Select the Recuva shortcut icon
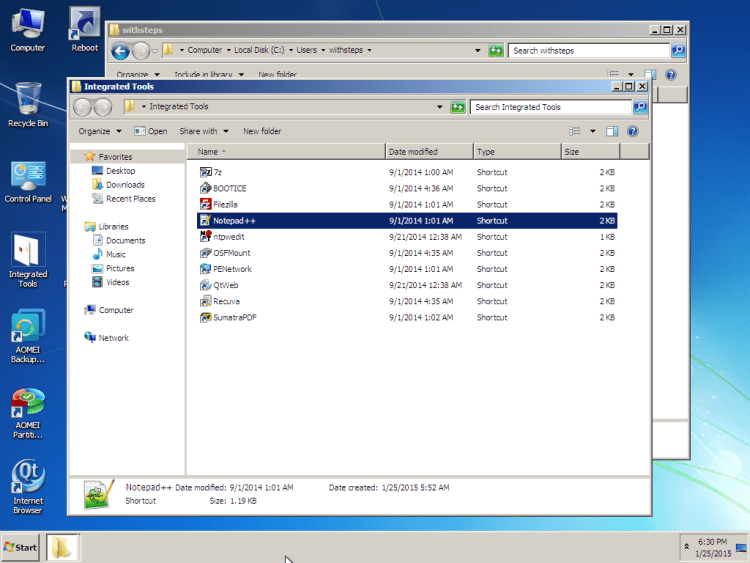This screenshot has width=750, height=563. [x=206, y=301]
